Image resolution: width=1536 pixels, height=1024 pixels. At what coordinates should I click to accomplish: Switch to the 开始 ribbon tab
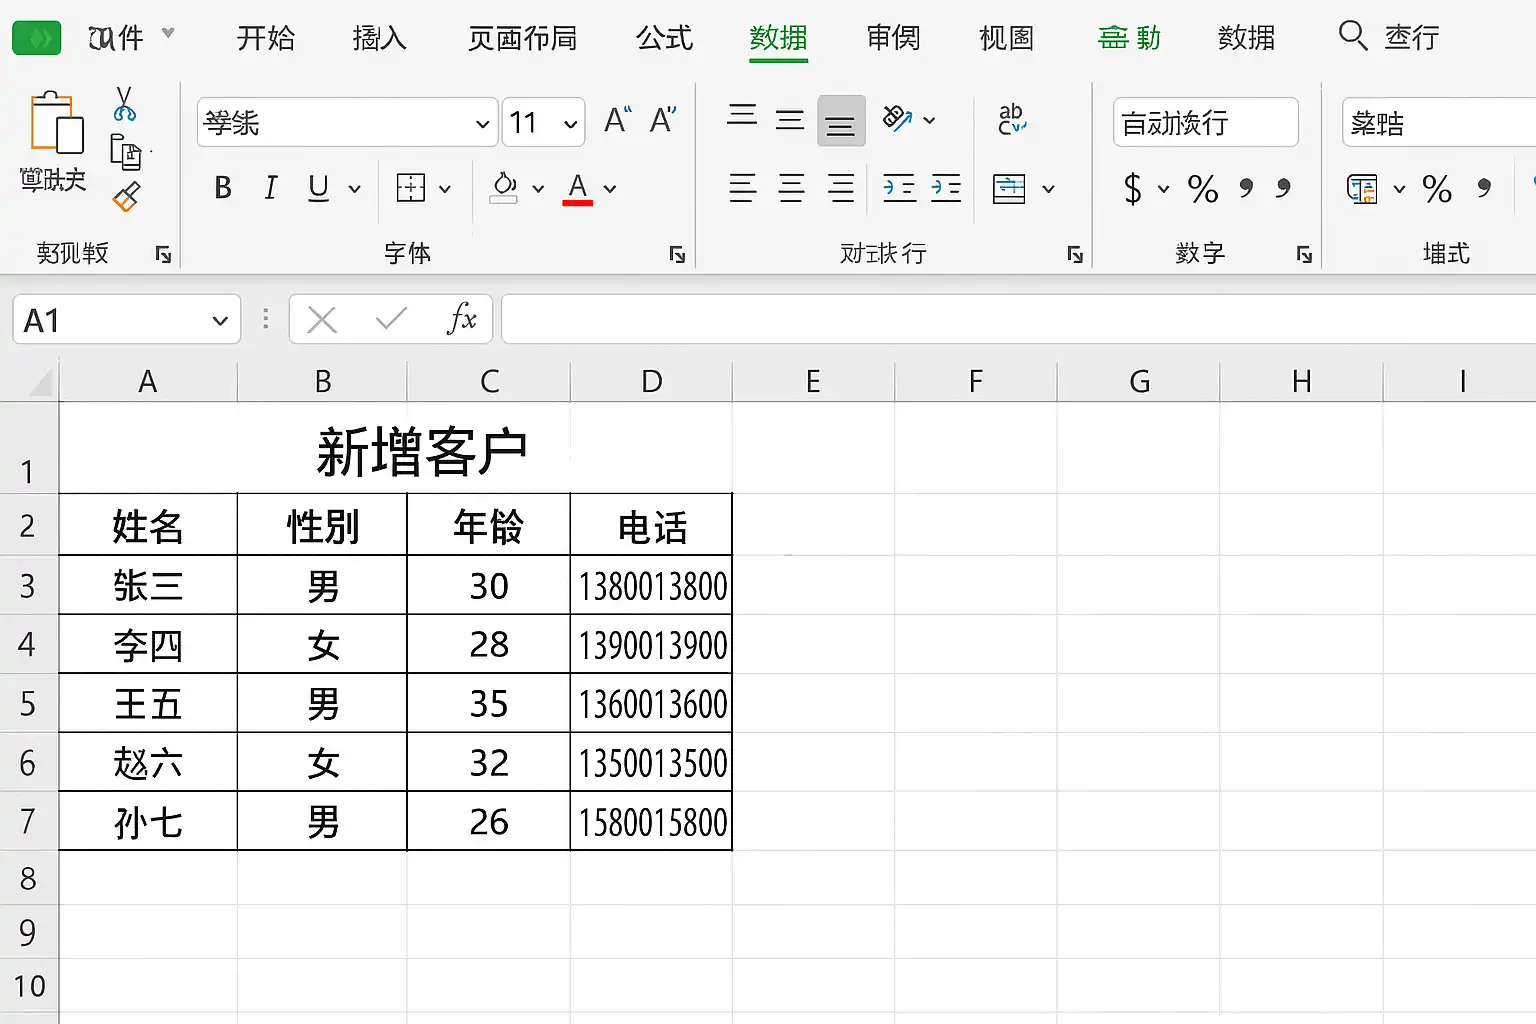click(266, 38)
